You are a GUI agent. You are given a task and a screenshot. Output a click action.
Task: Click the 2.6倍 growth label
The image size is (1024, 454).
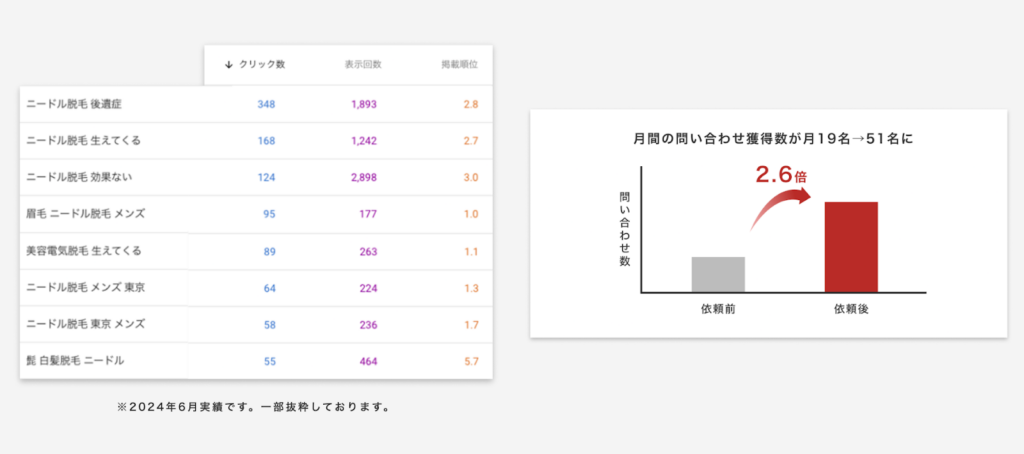[782, 174]
